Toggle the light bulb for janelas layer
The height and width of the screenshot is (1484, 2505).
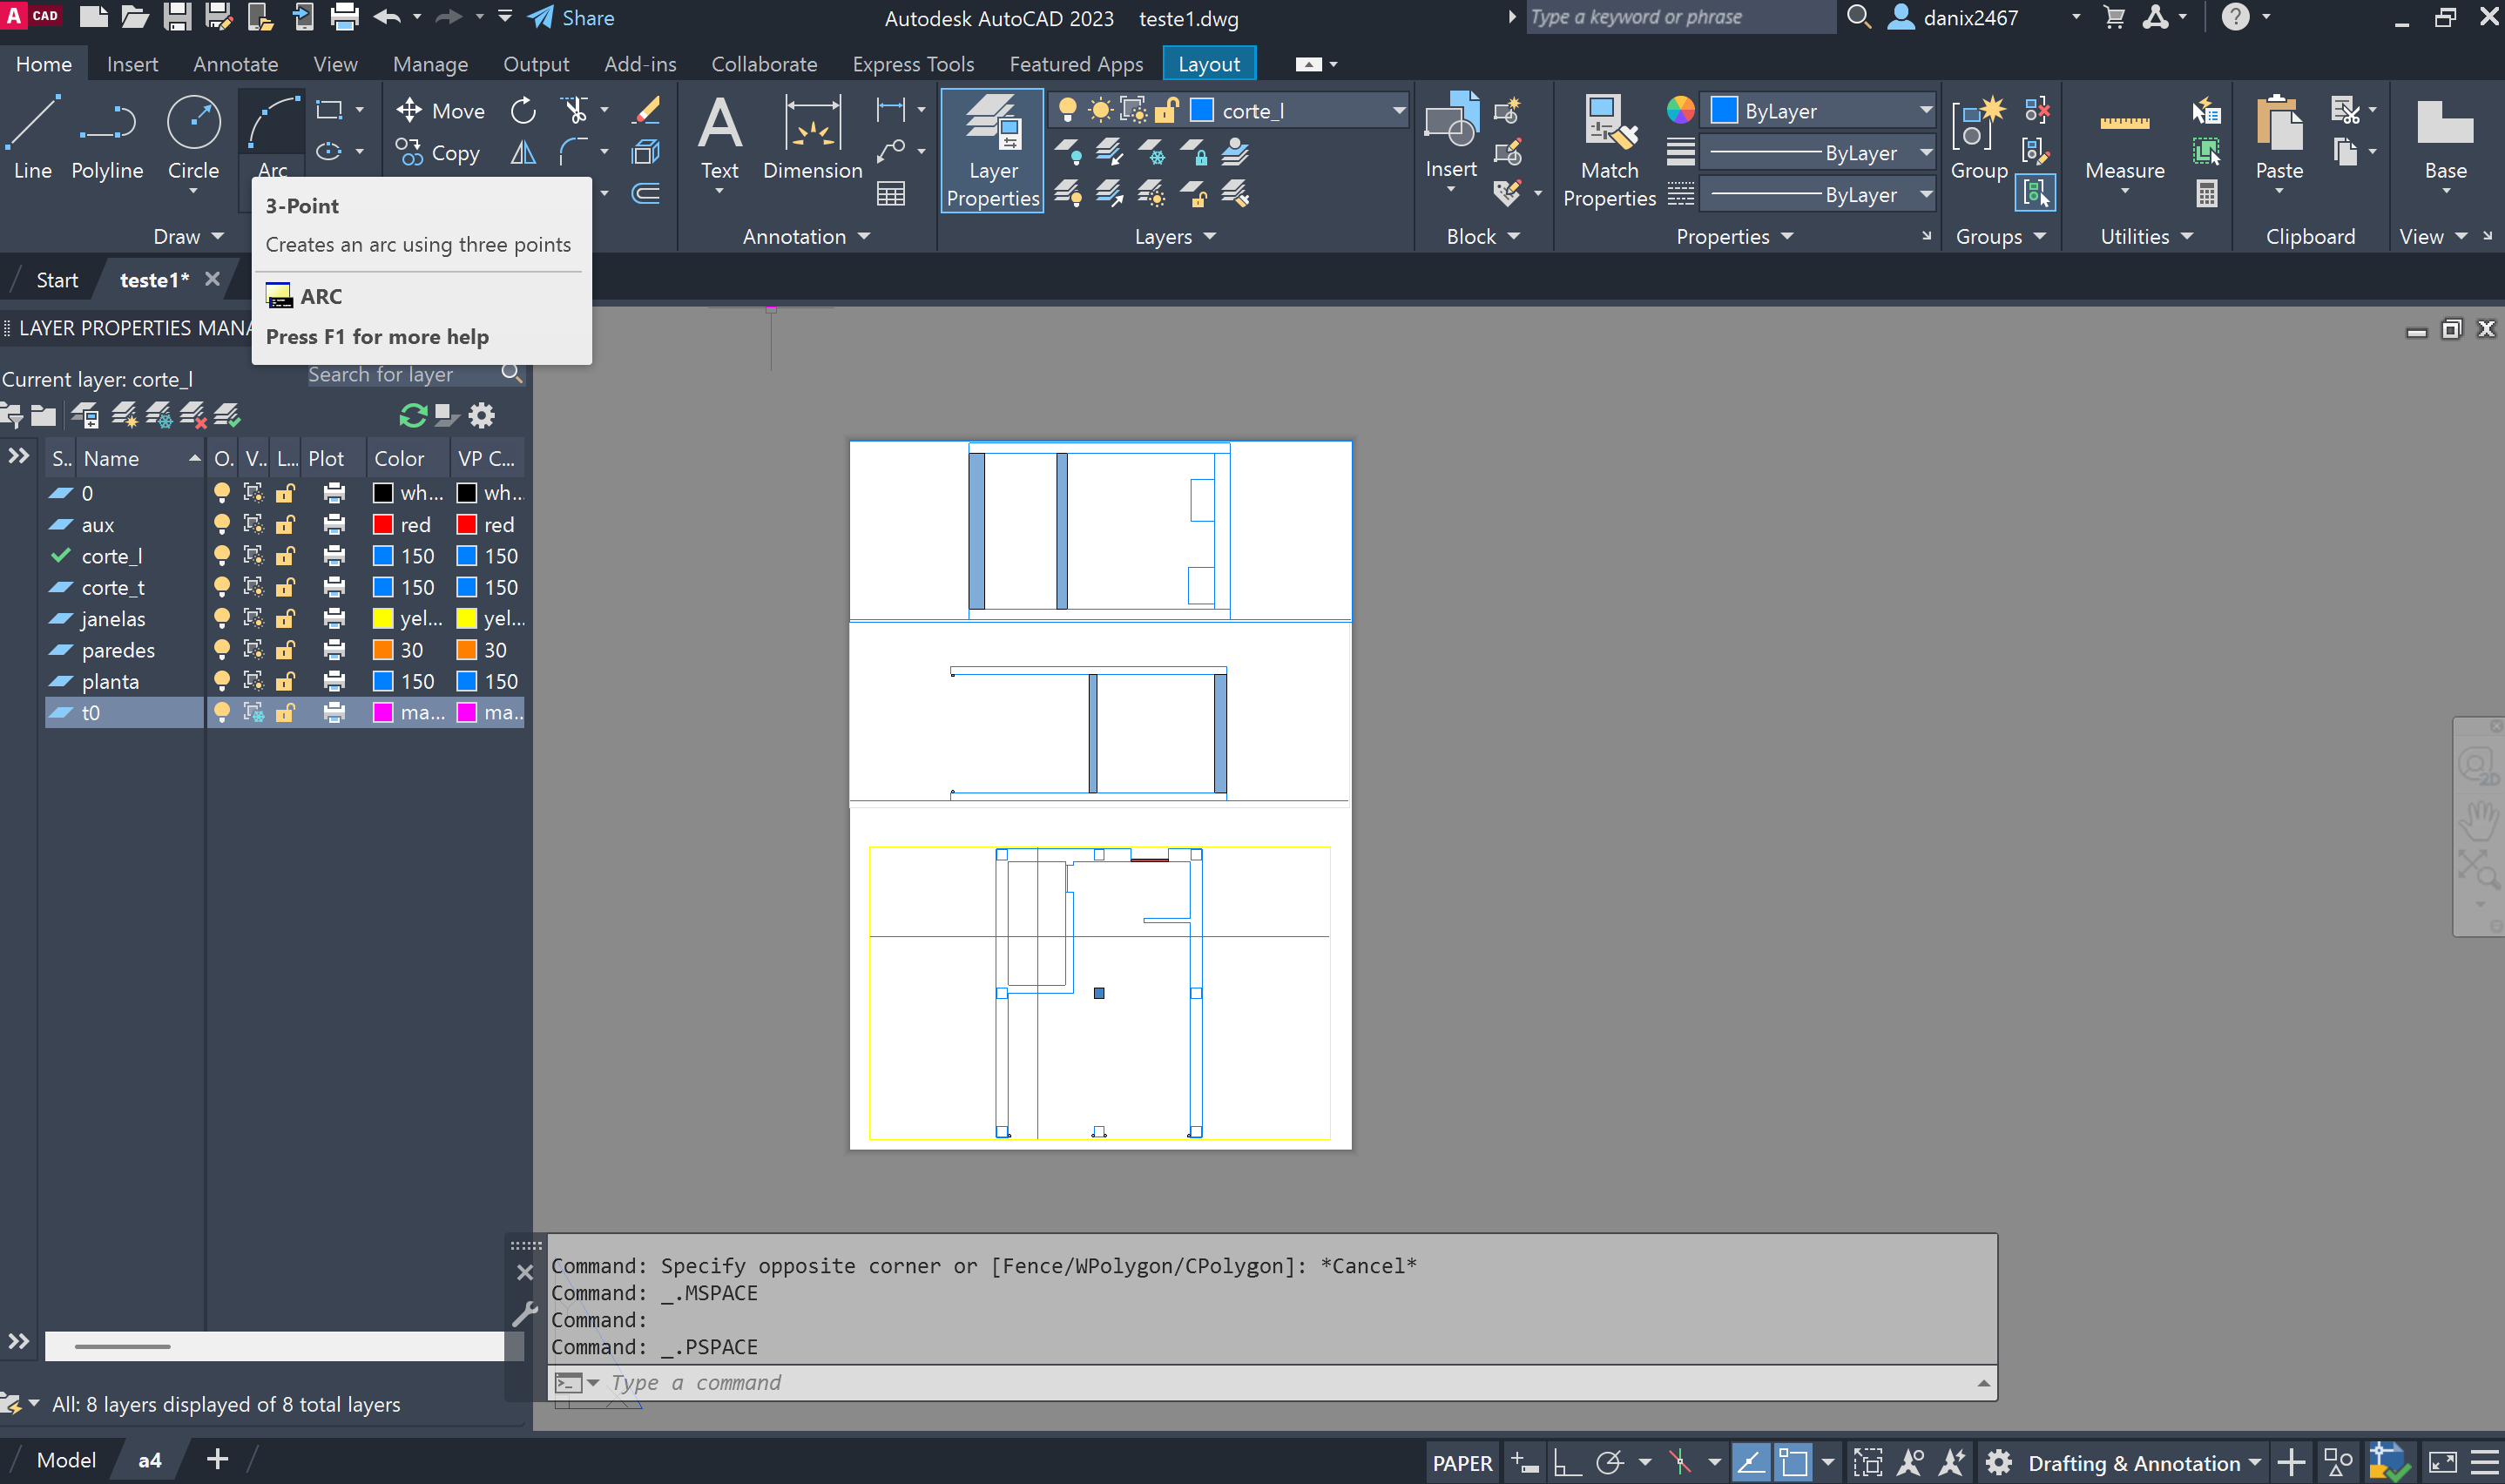(x=222, y=618)
